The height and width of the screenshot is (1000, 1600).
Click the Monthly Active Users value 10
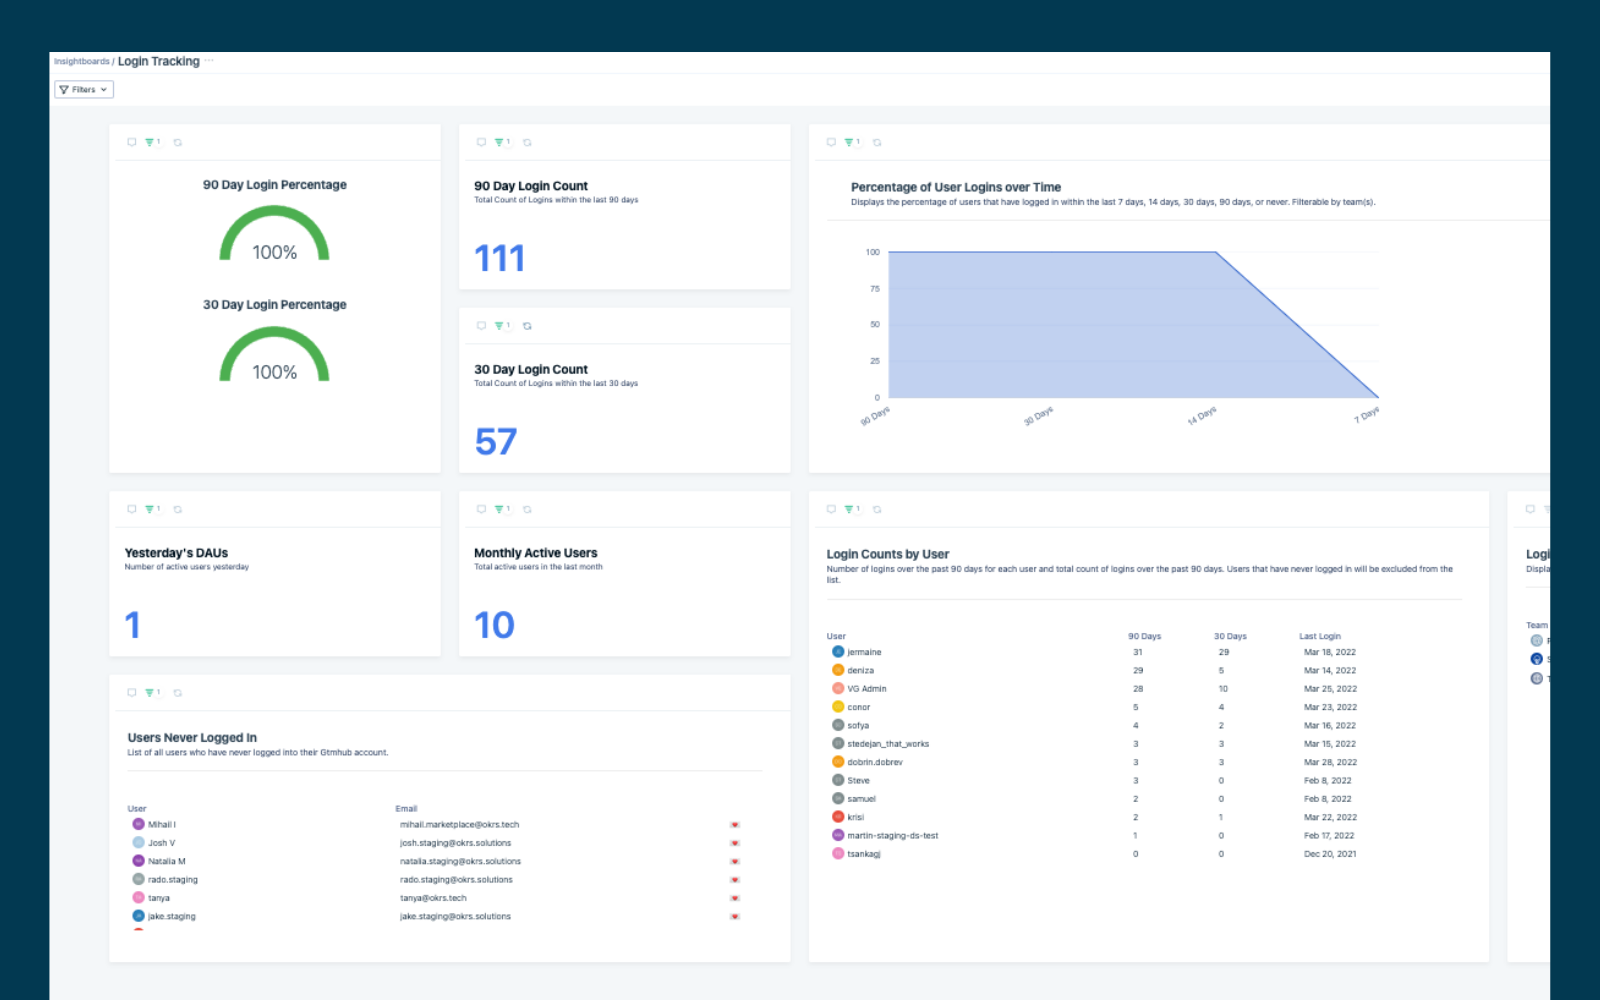click(x=494, y=626)
